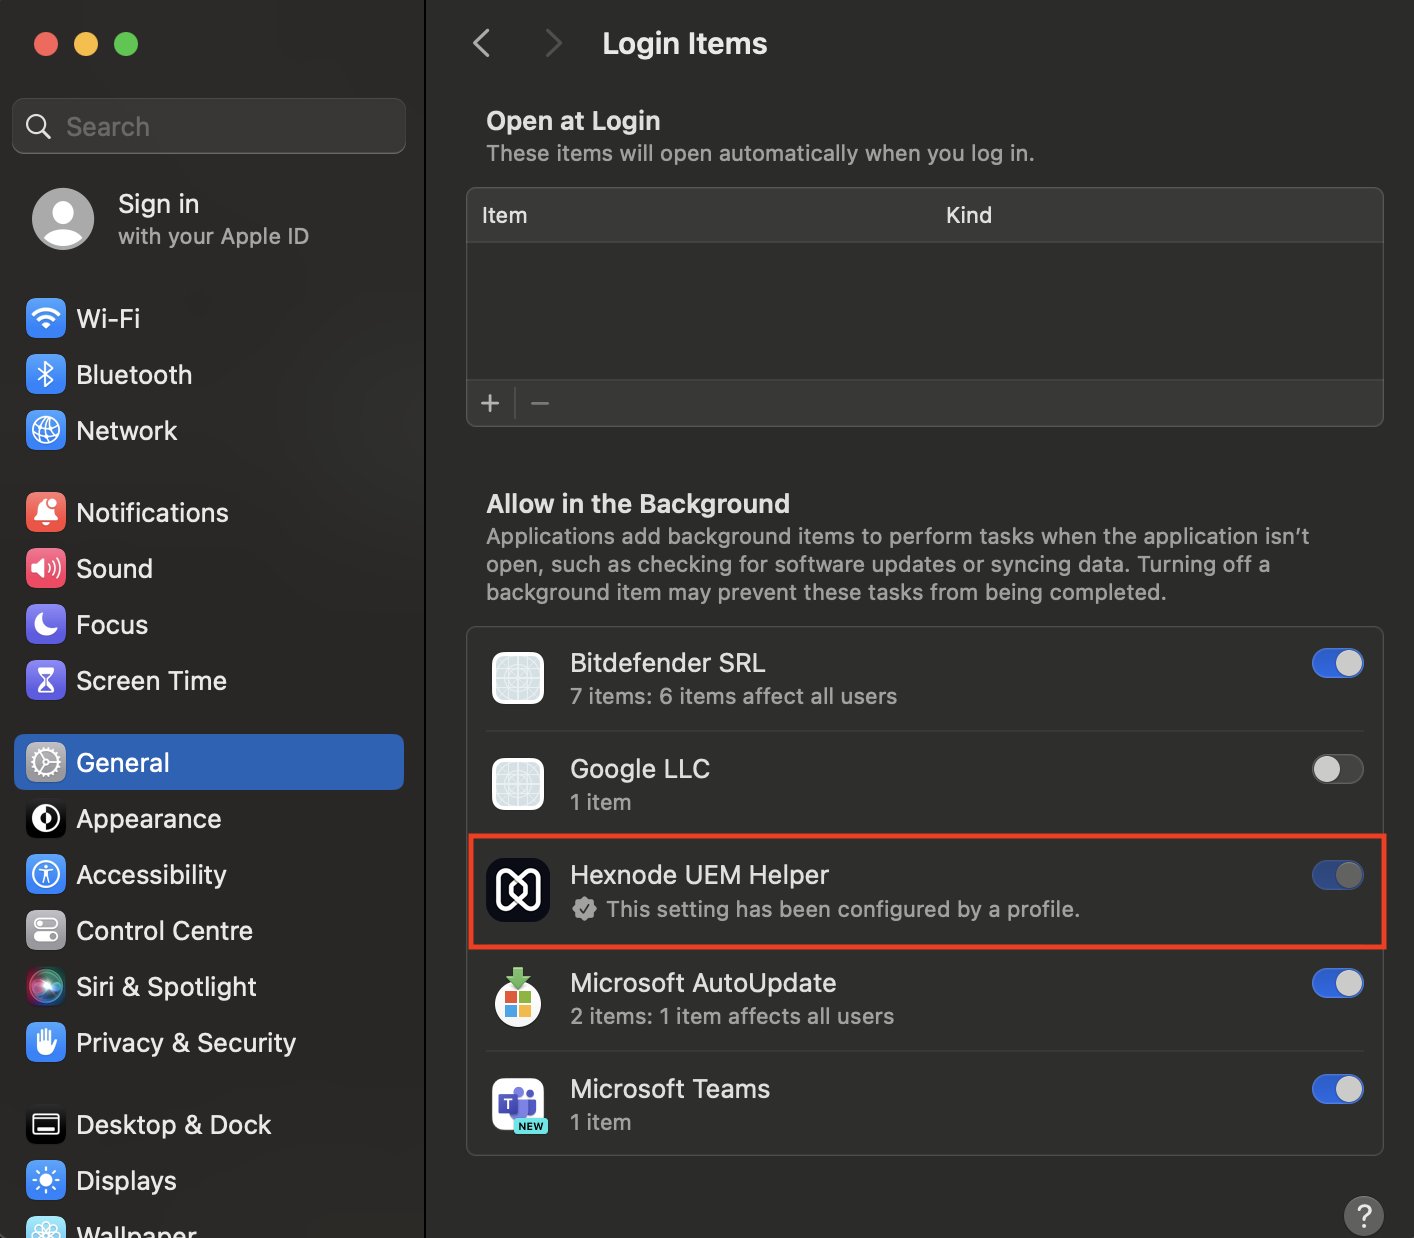The width and height of the screenshot is (1414, 1238).
Task: Click 'Allow in the Background' heading
Action: [x=638, y=504]
